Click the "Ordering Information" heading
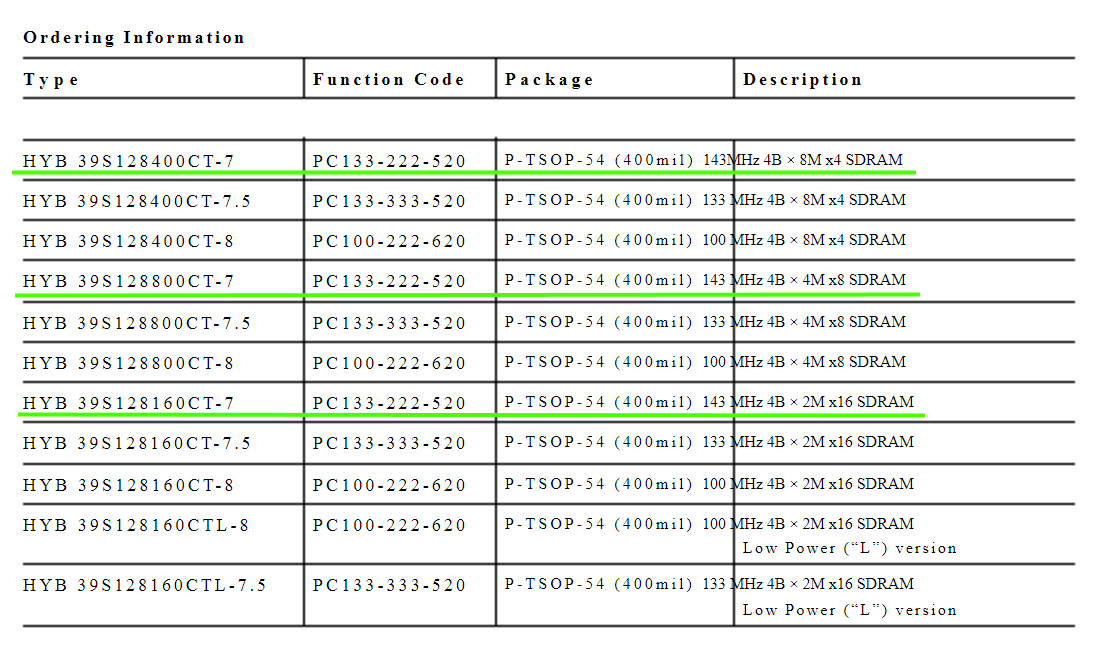Viewport: 1100px width, 658px height. pos(134,38)
